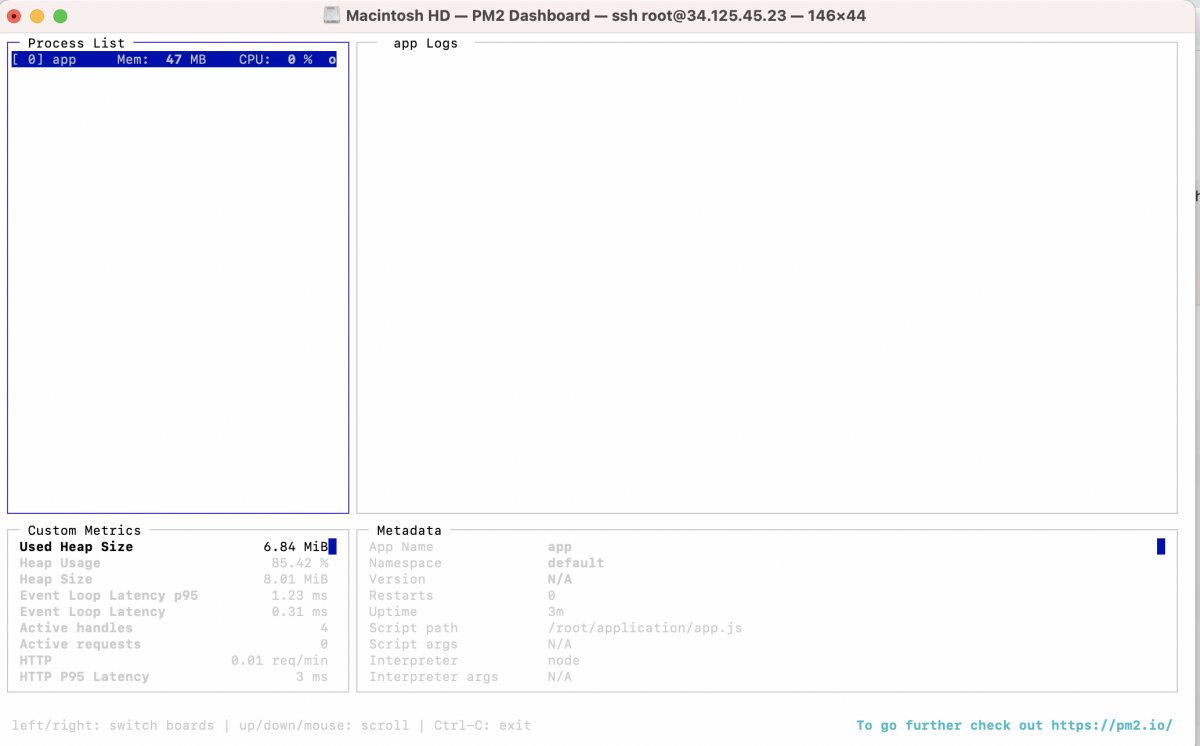Focus the Process List panel title

tap(76, 43)
